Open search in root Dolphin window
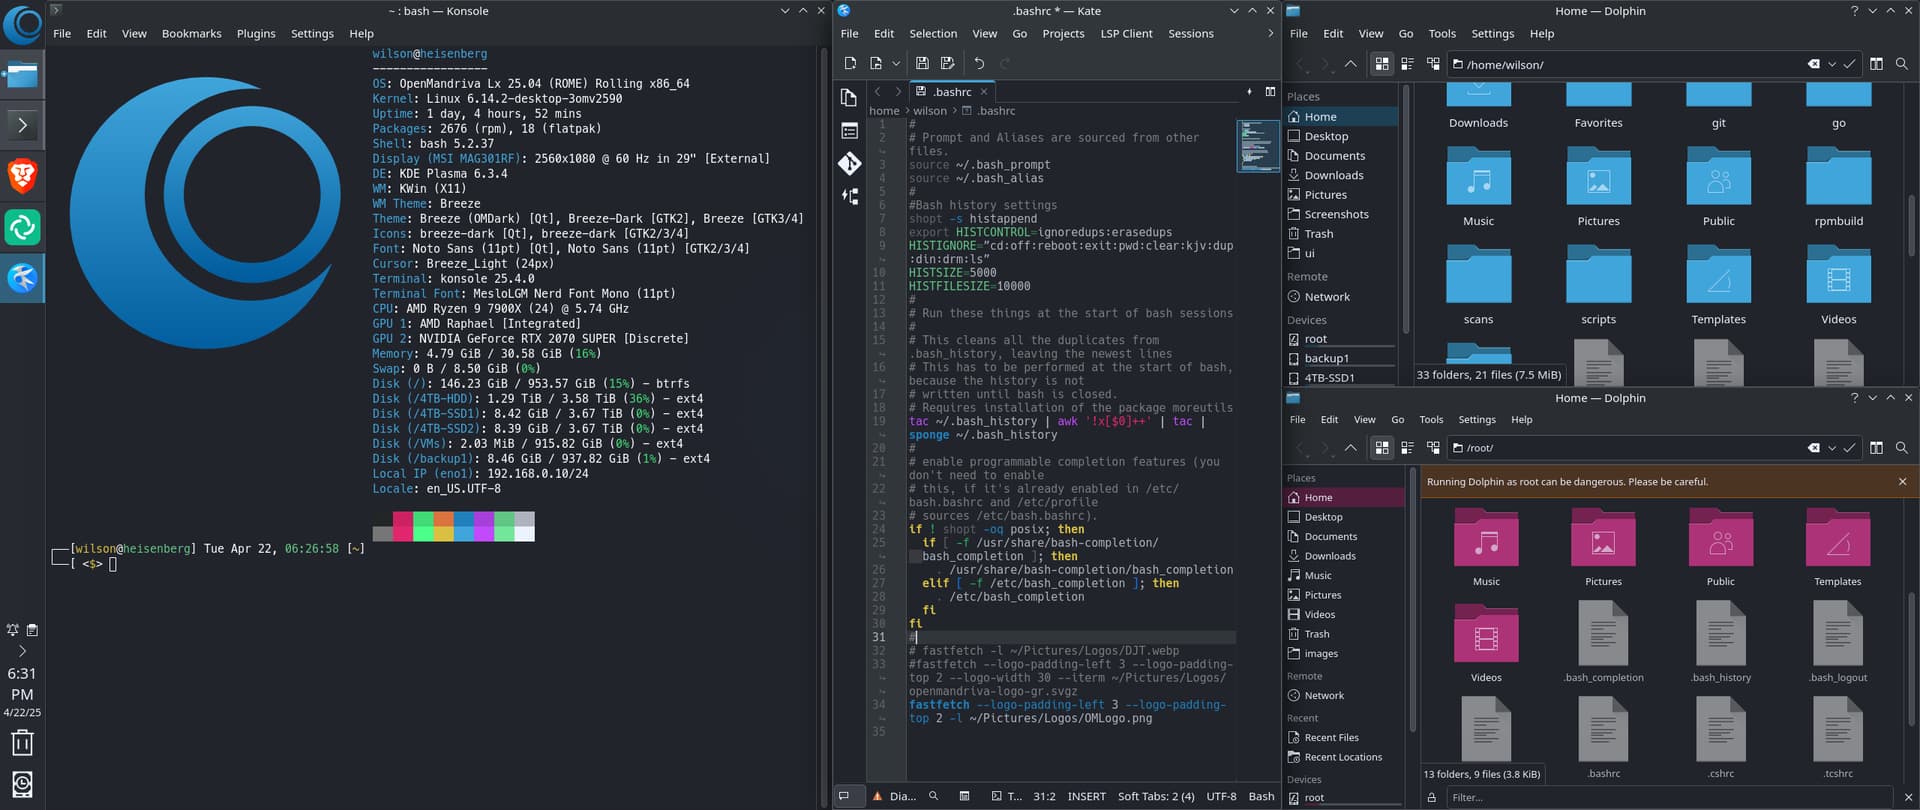 [1901, 448]
